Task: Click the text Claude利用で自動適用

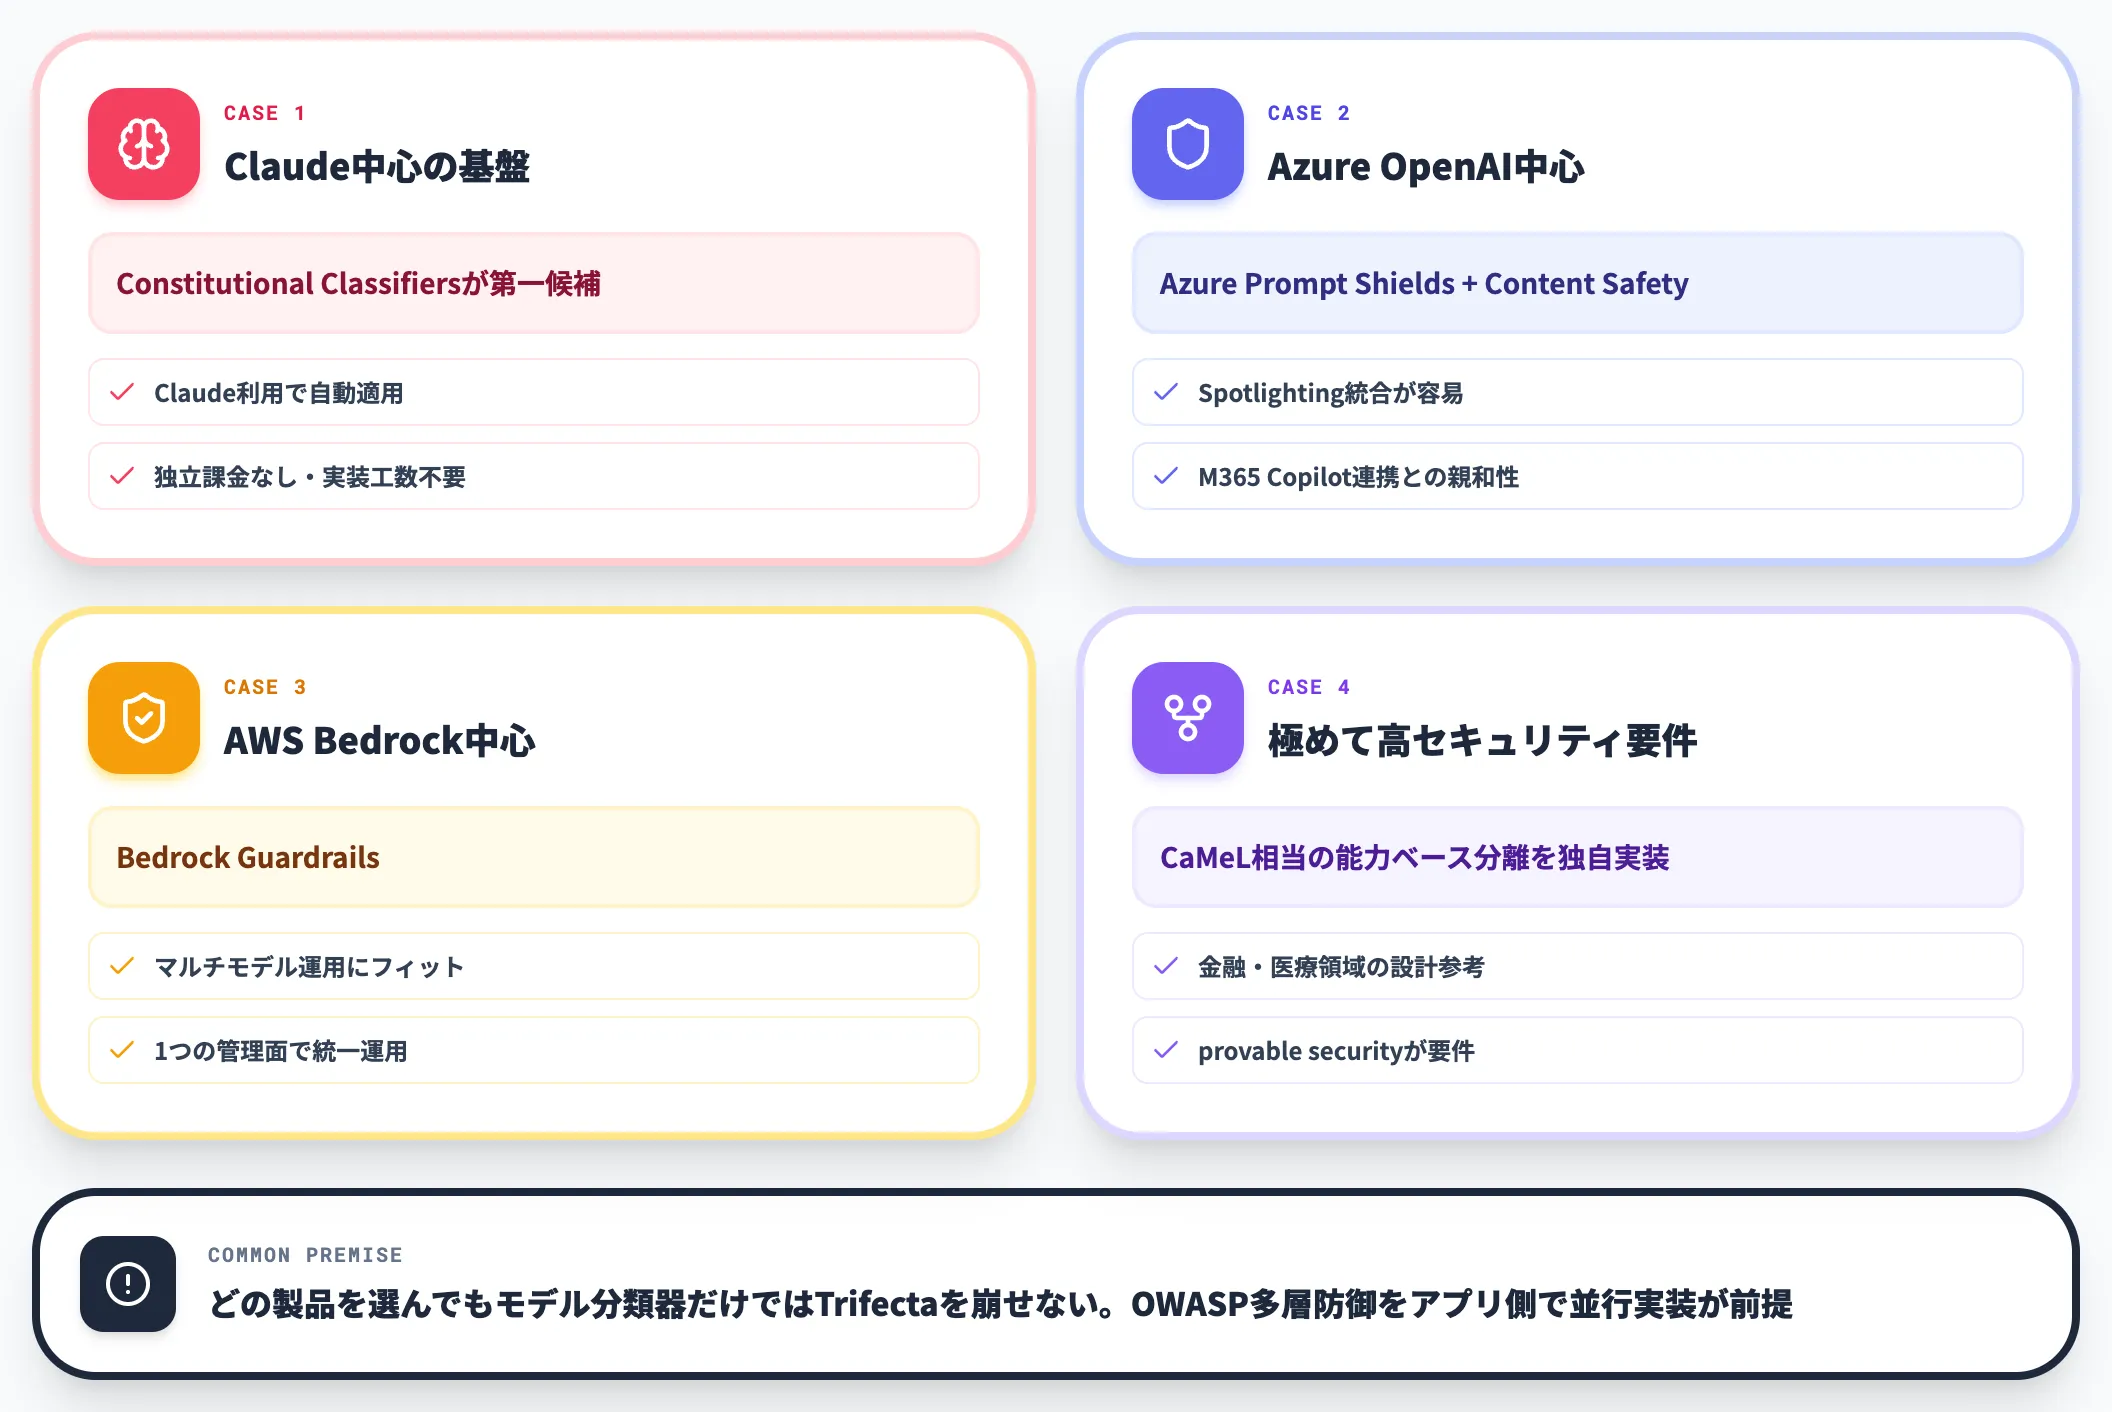Action: [x=279, y=393]
